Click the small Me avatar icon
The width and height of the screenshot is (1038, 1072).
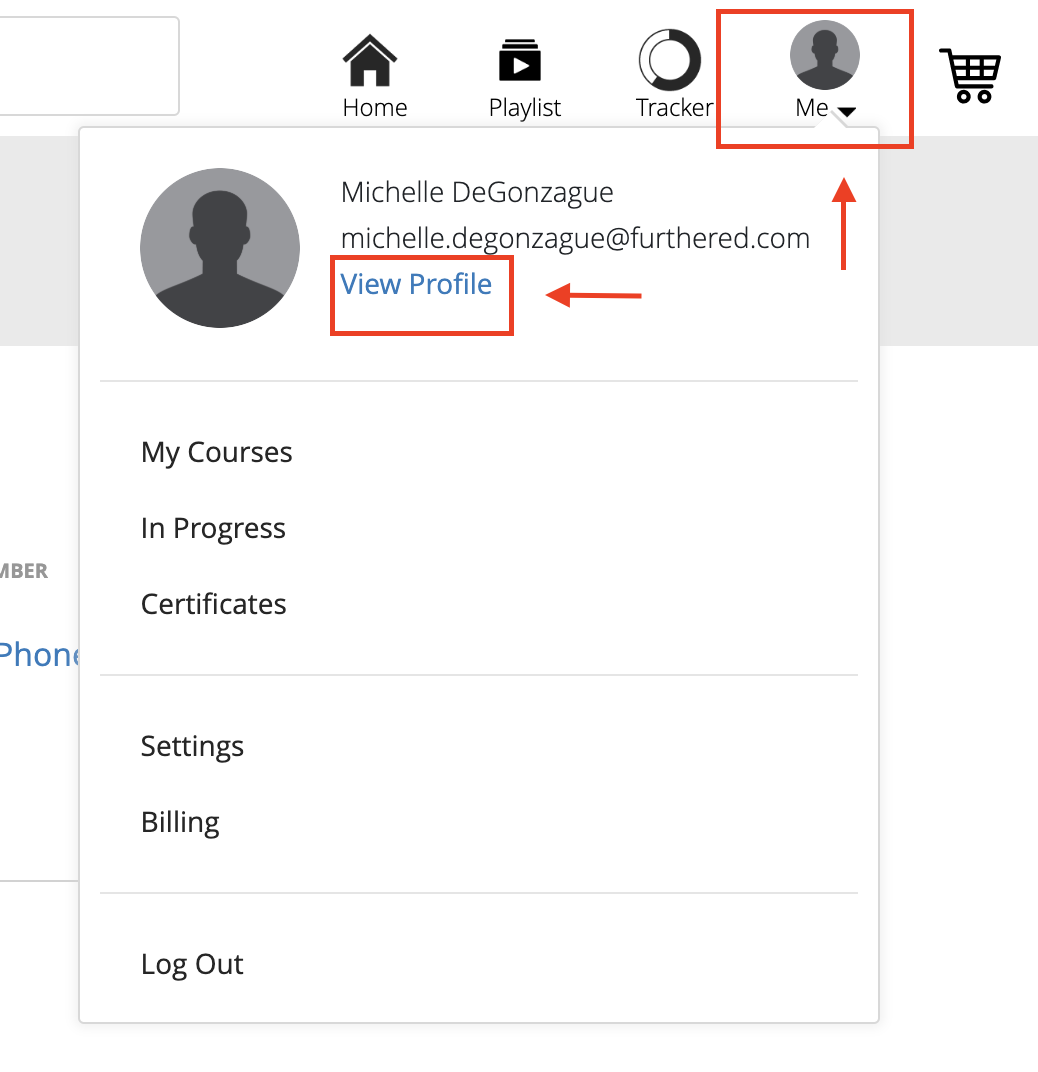click(825, 55)
